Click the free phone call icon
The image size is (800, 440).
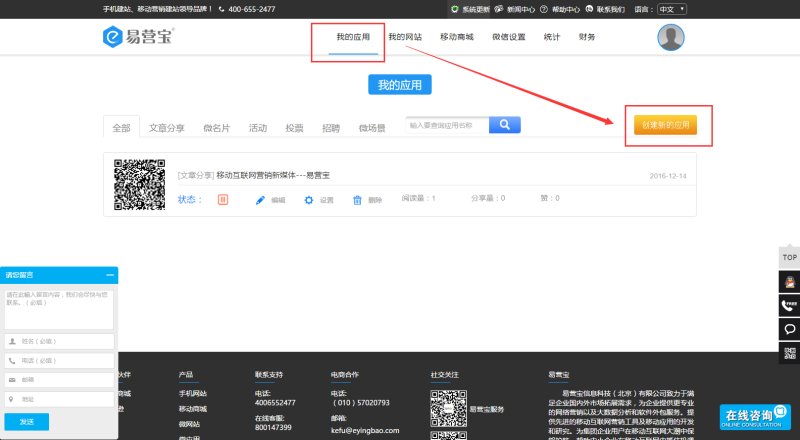click(789, 305)
